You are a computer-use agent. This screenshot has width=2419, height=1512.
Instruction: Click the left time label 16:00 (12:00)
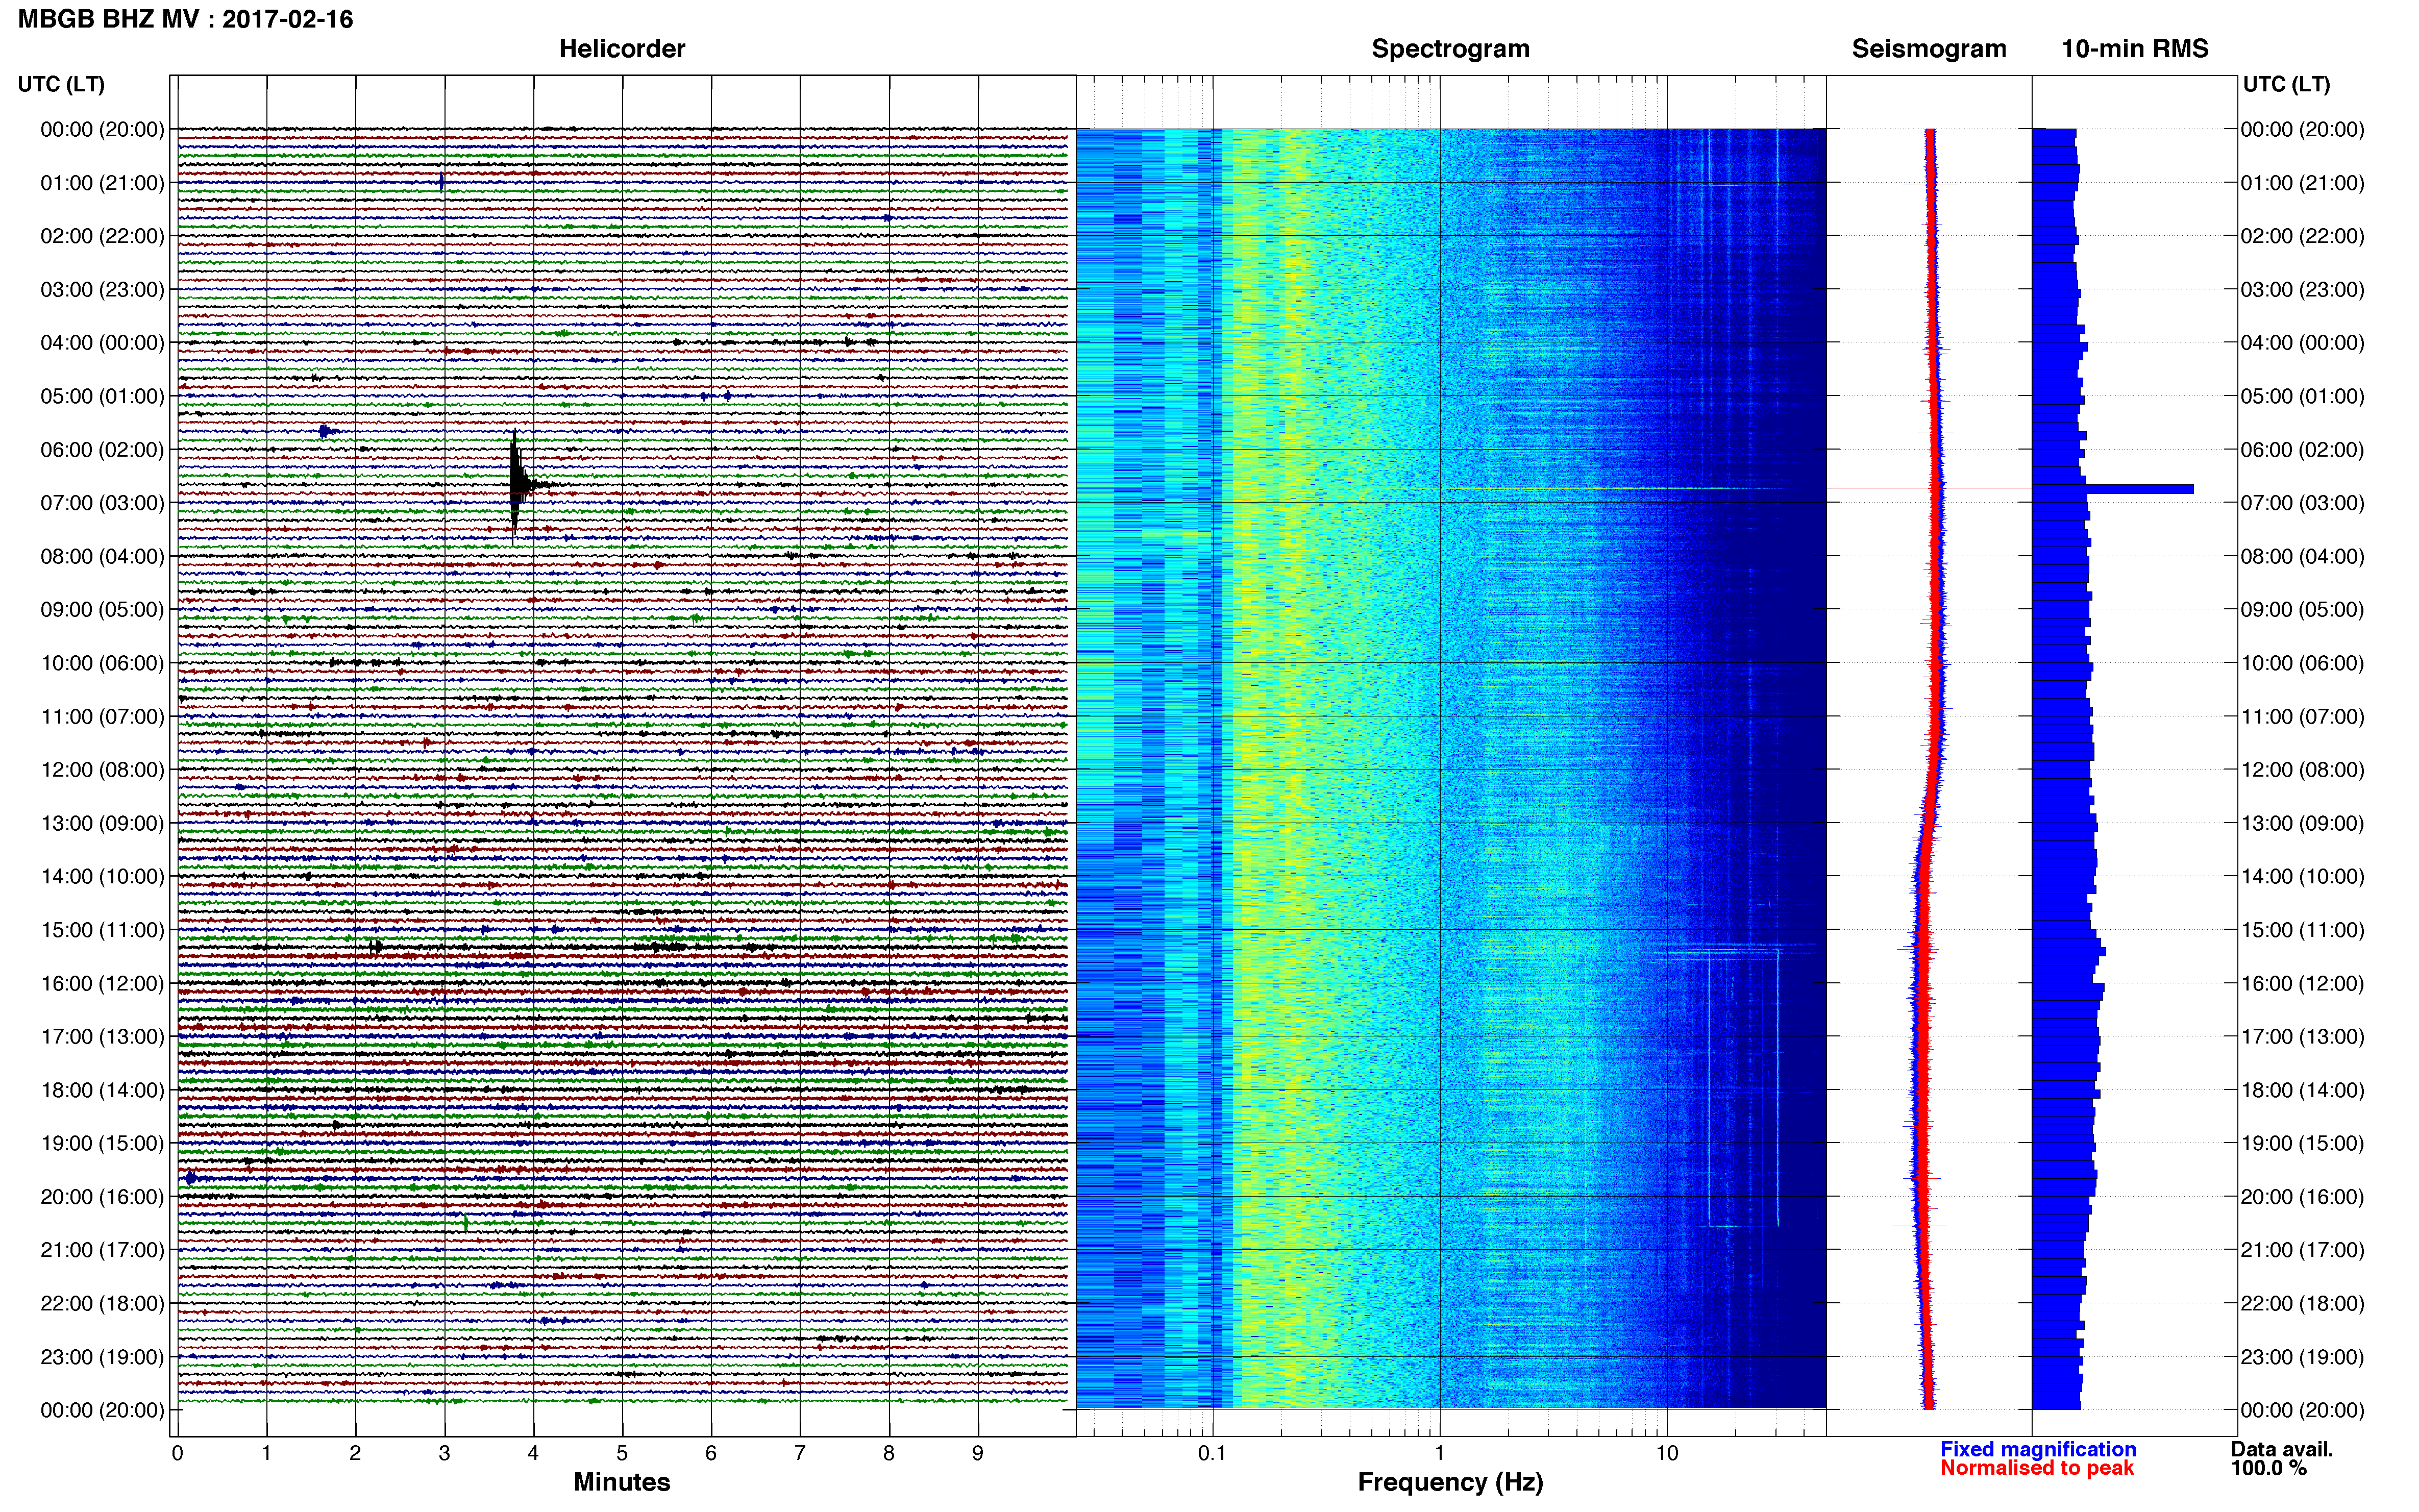102,983
